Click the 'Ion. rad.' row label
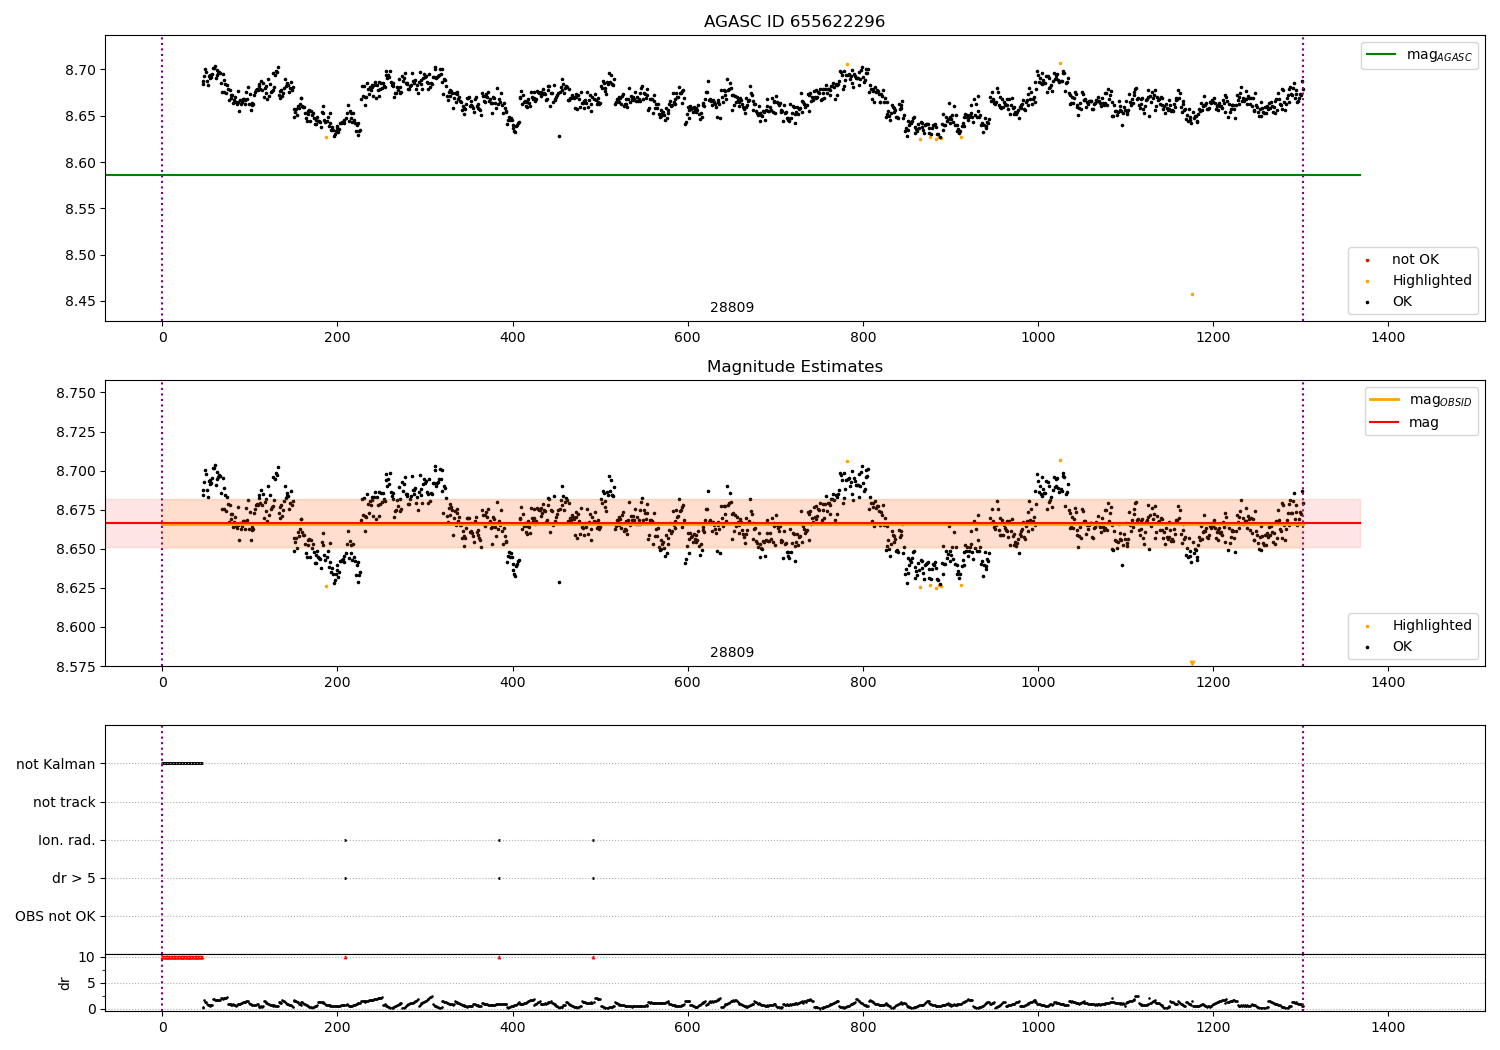Screen dimensions: 1500x1050 (67, 840)
